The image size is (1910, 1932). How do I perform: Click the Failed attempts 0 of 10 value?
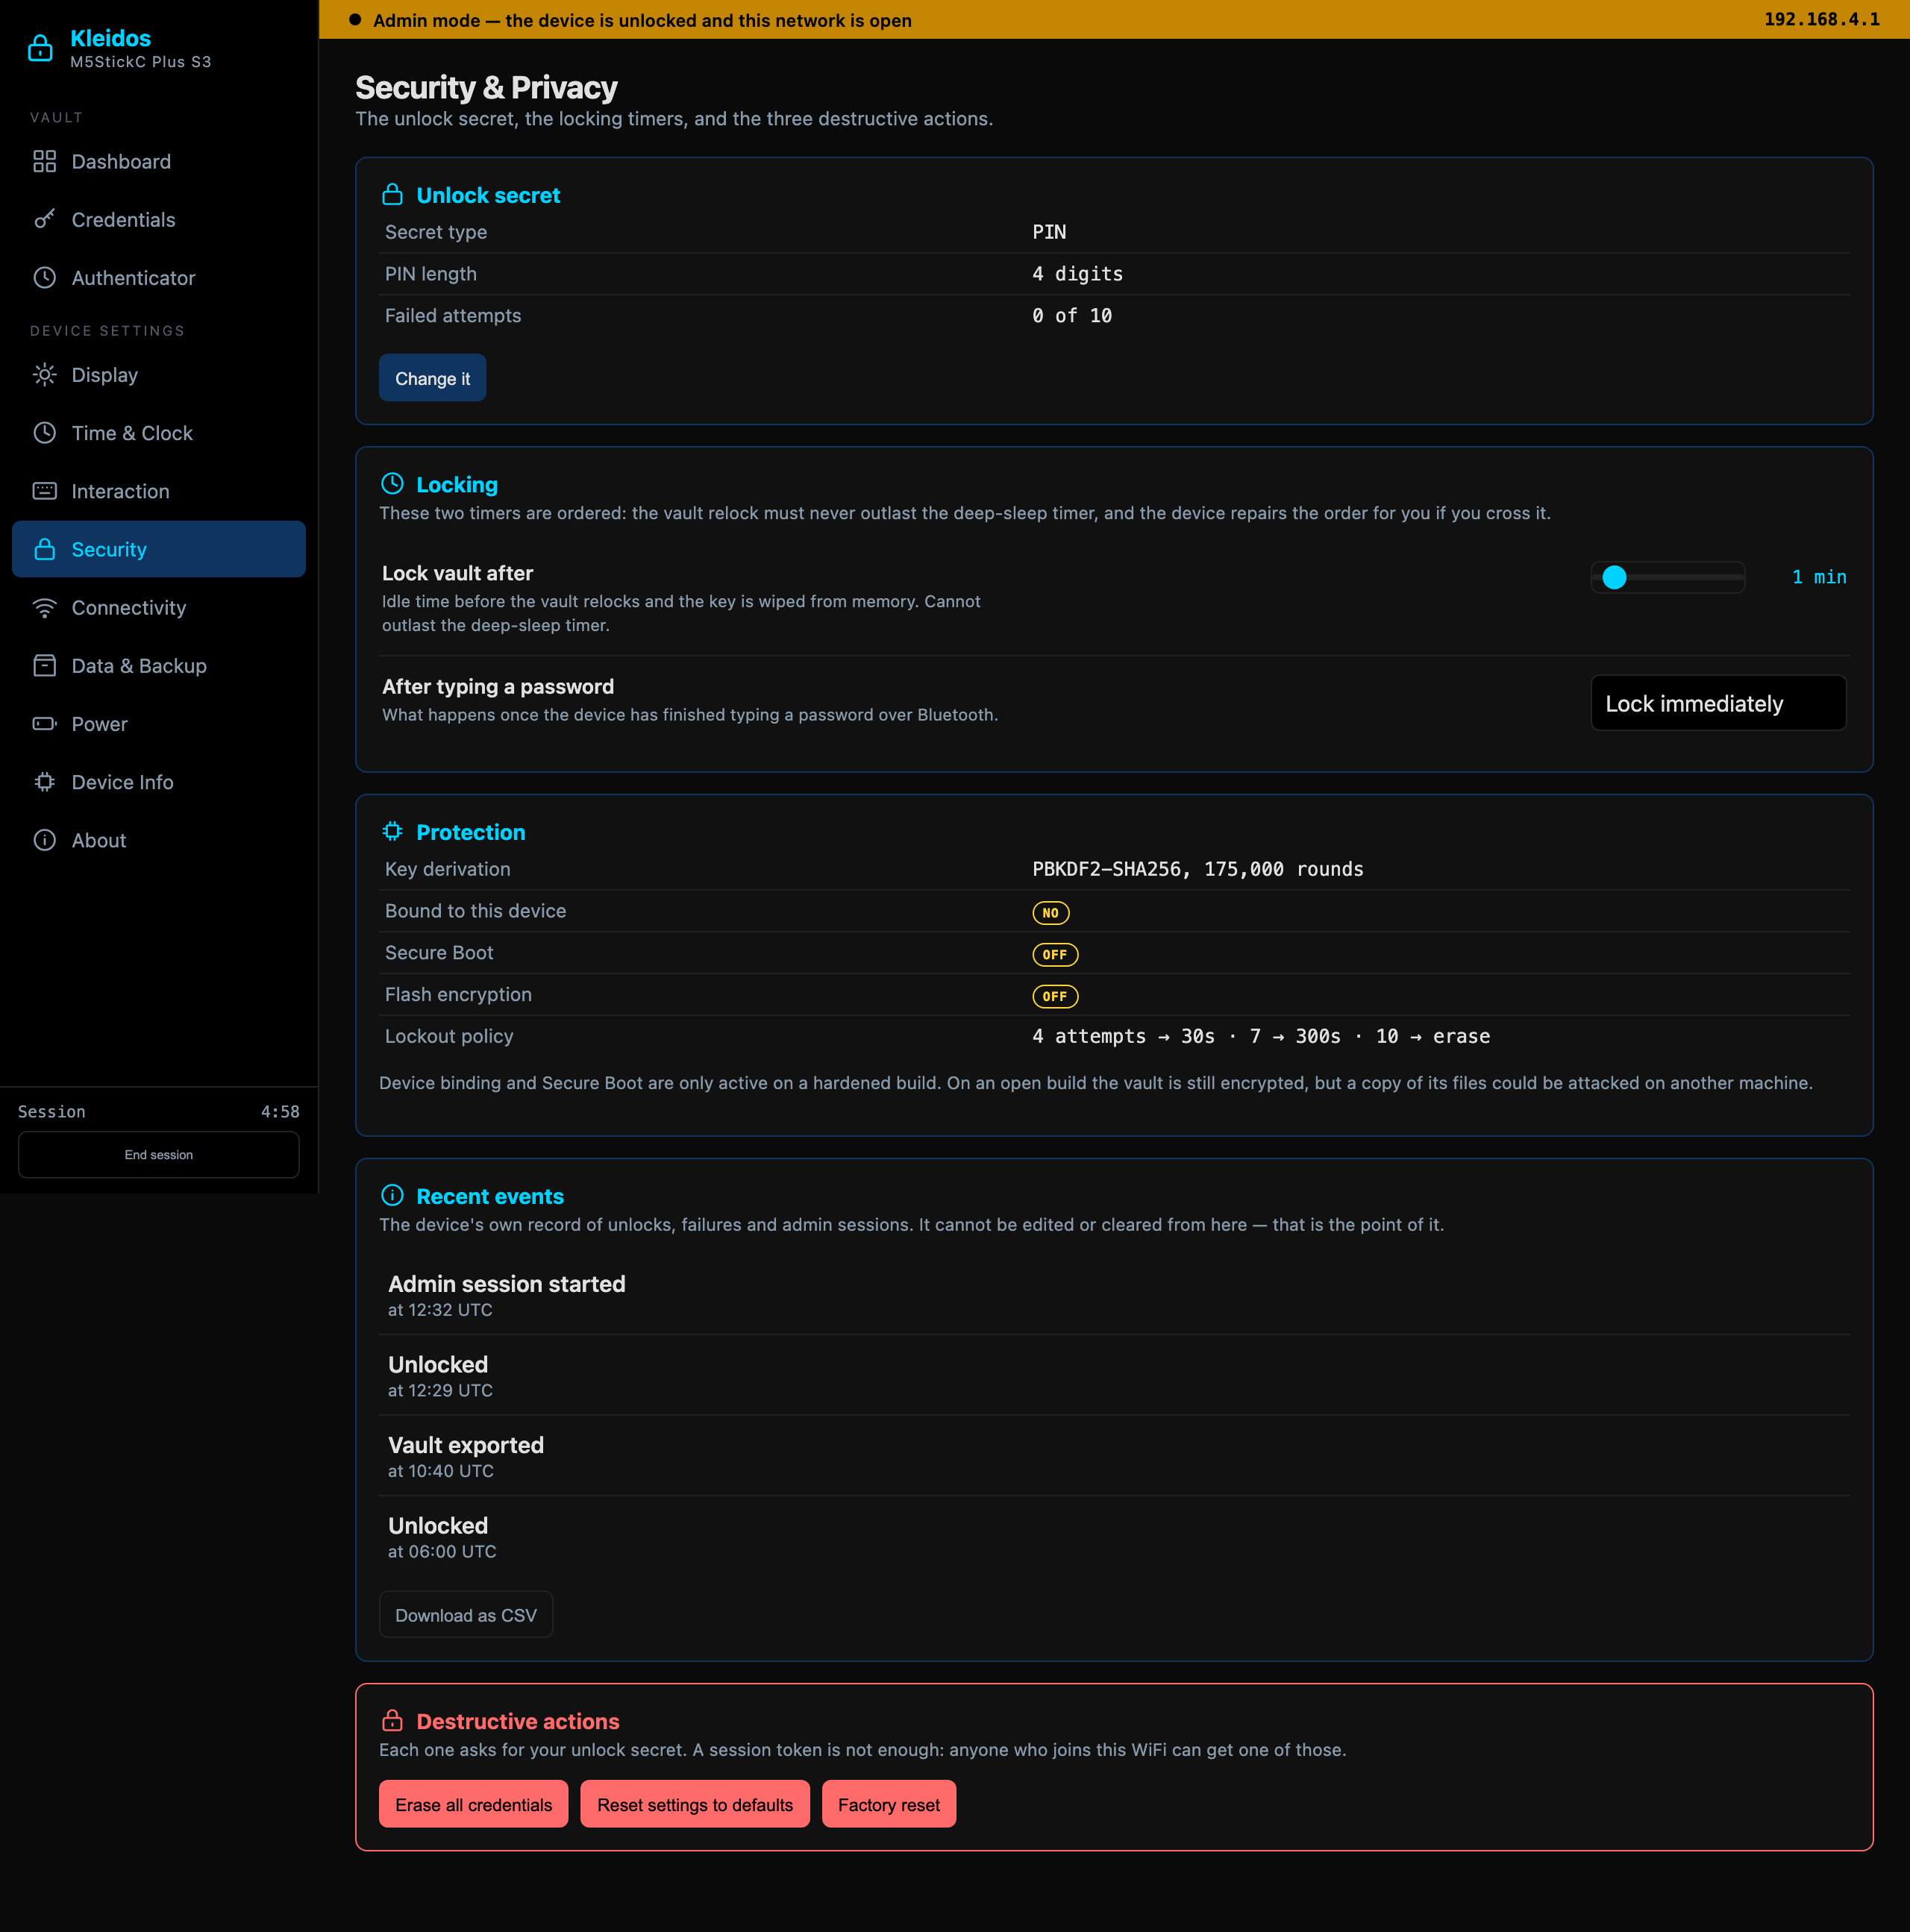[x=1071, y=315]
